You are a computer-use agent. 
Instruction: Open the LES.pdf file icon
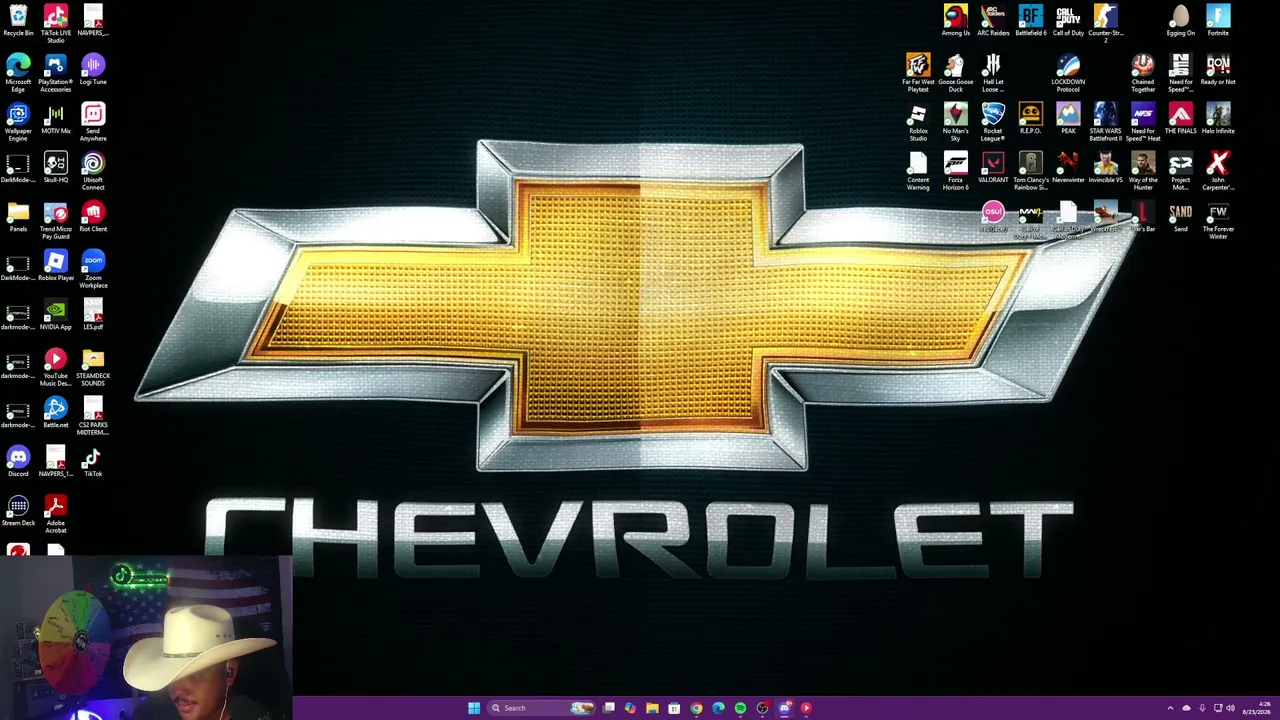point(93,314)
